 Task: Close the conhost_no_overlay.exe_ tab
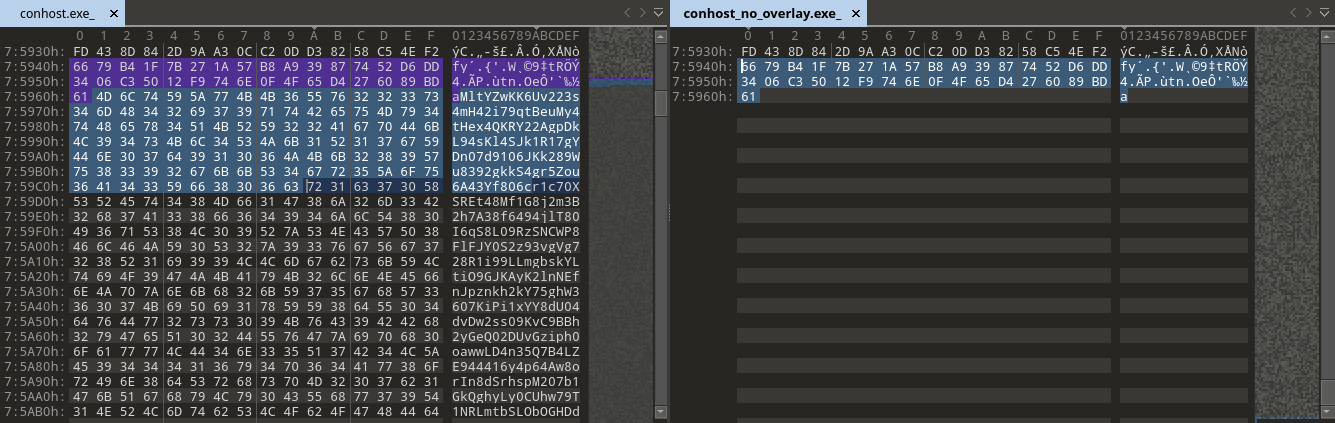(855, 14)
